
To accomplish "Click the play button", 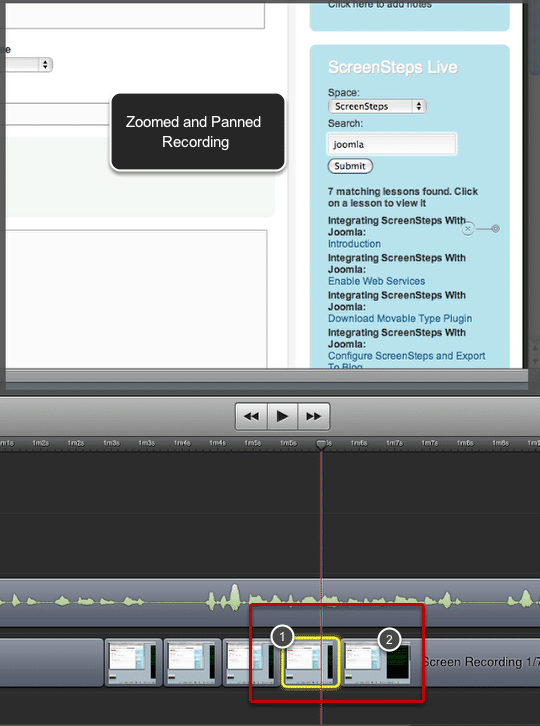I will point(283,416).
